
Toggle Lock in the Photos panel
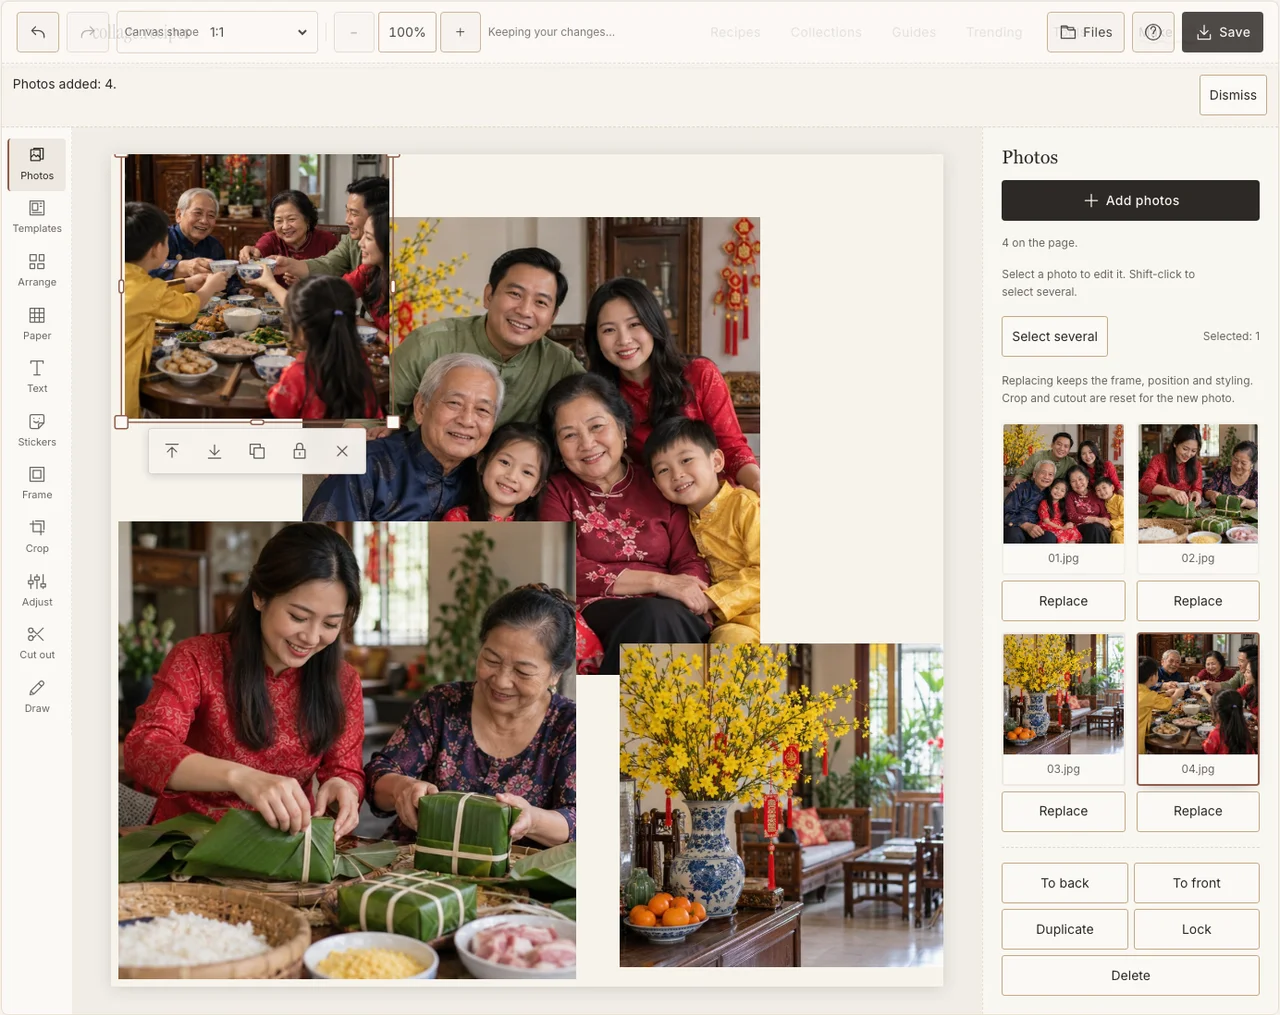tap(1197, 929)
